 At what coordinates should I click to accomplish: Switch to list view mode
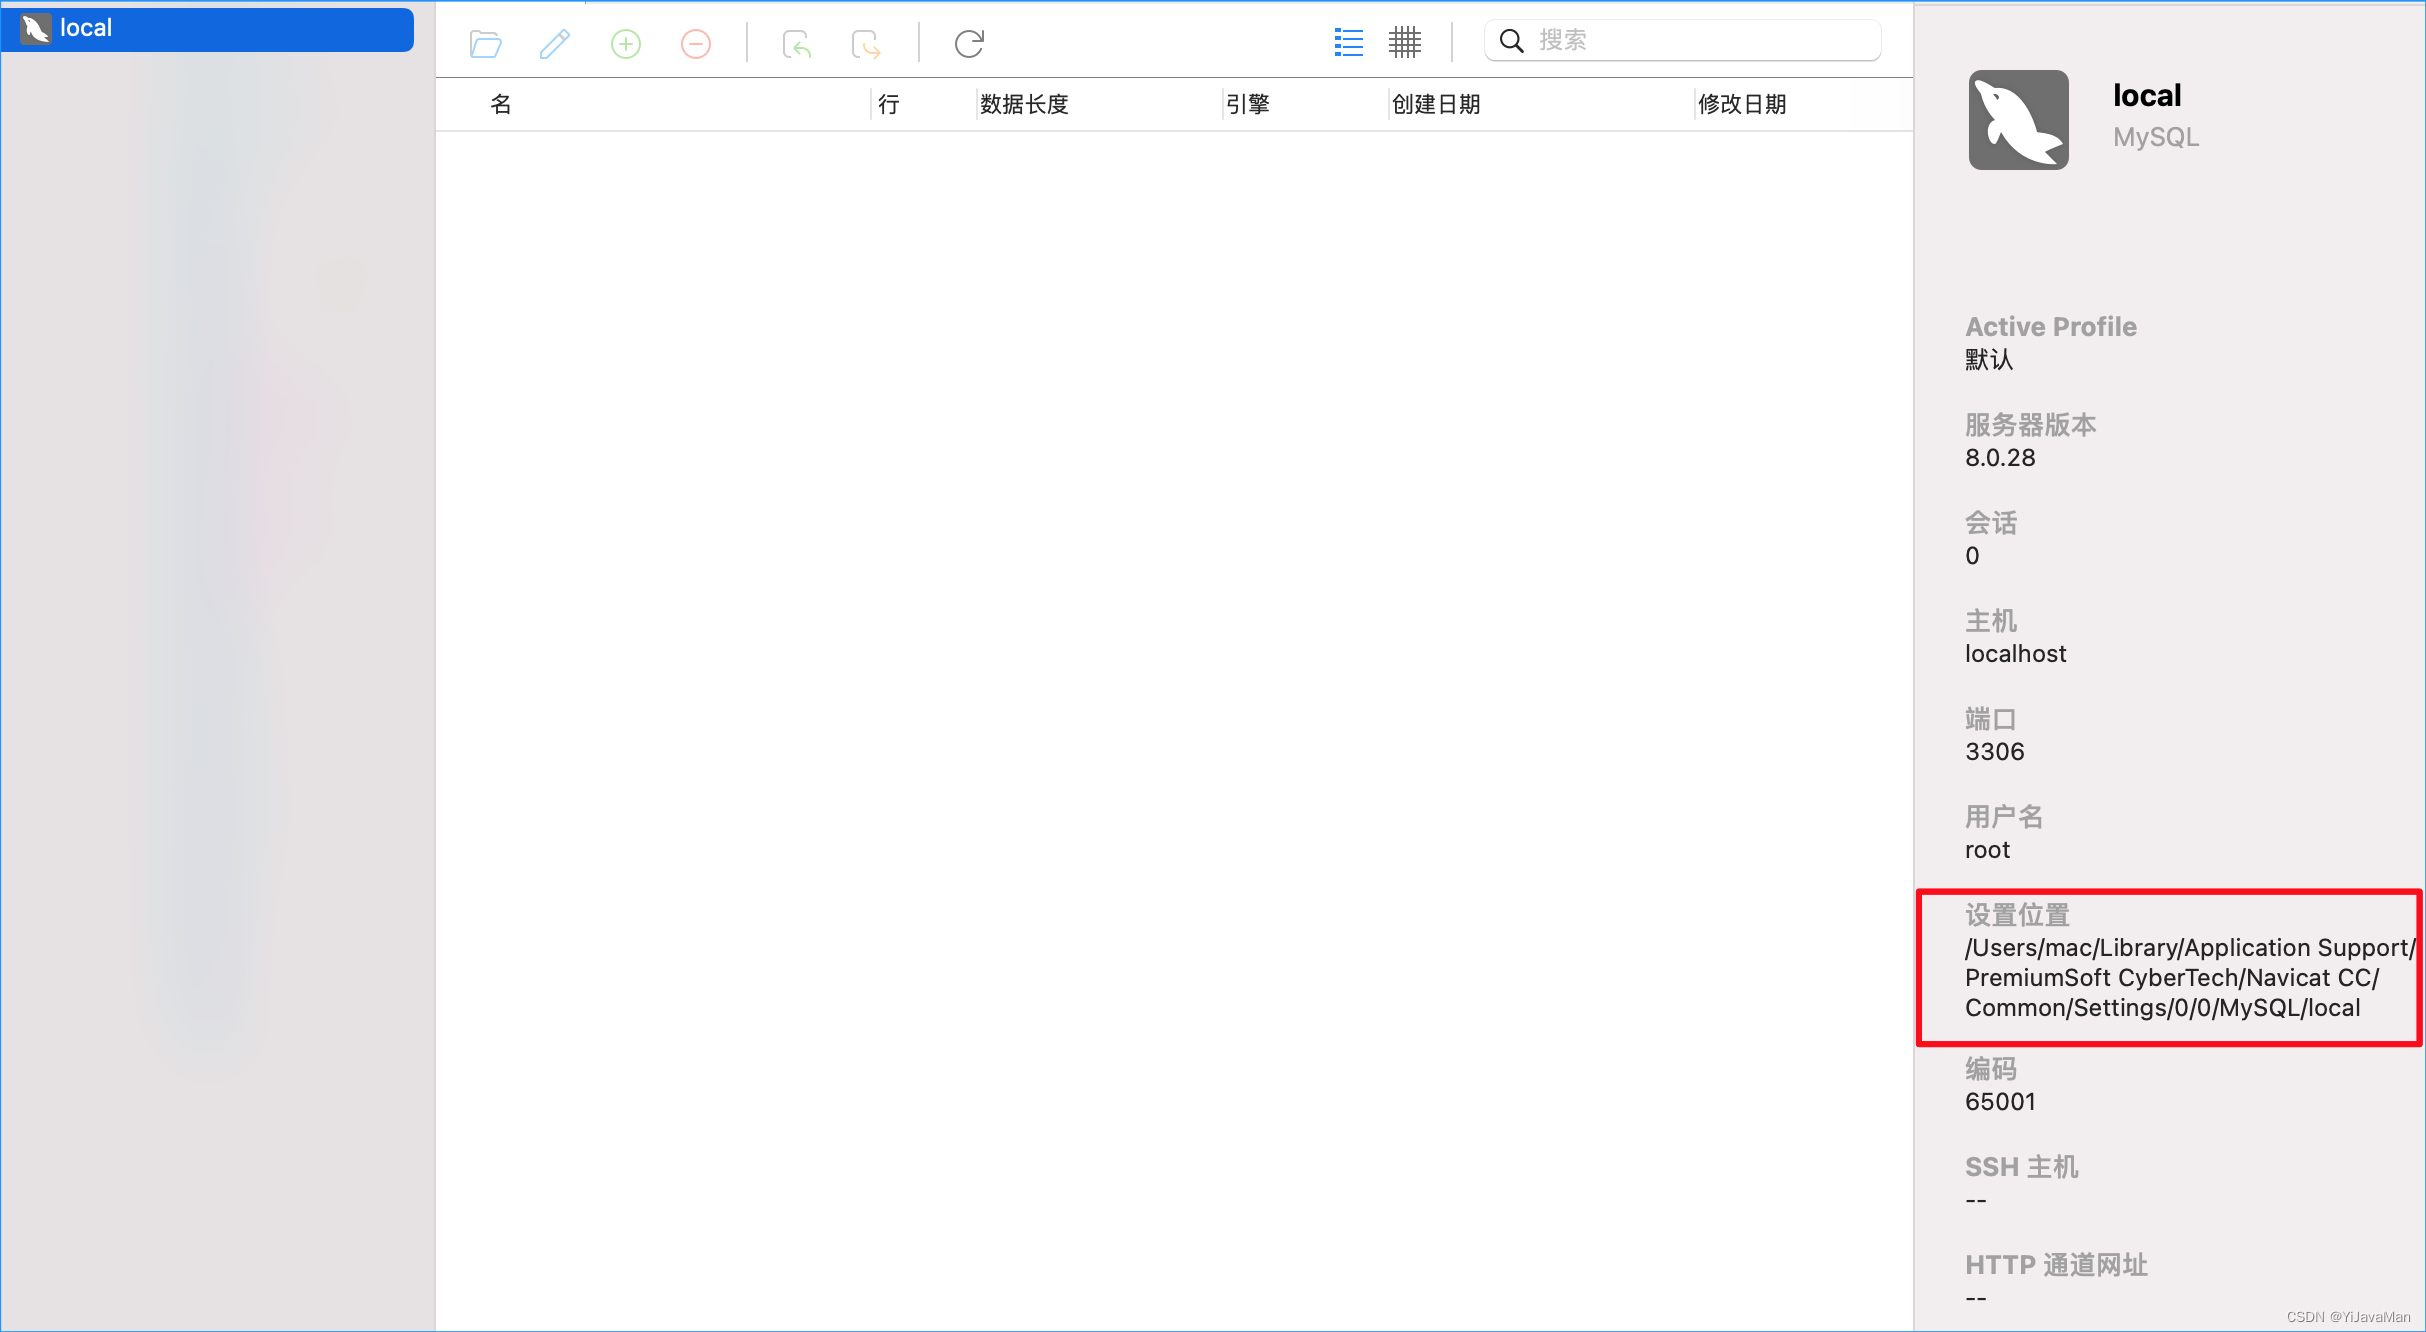(x=1347, y=42)
